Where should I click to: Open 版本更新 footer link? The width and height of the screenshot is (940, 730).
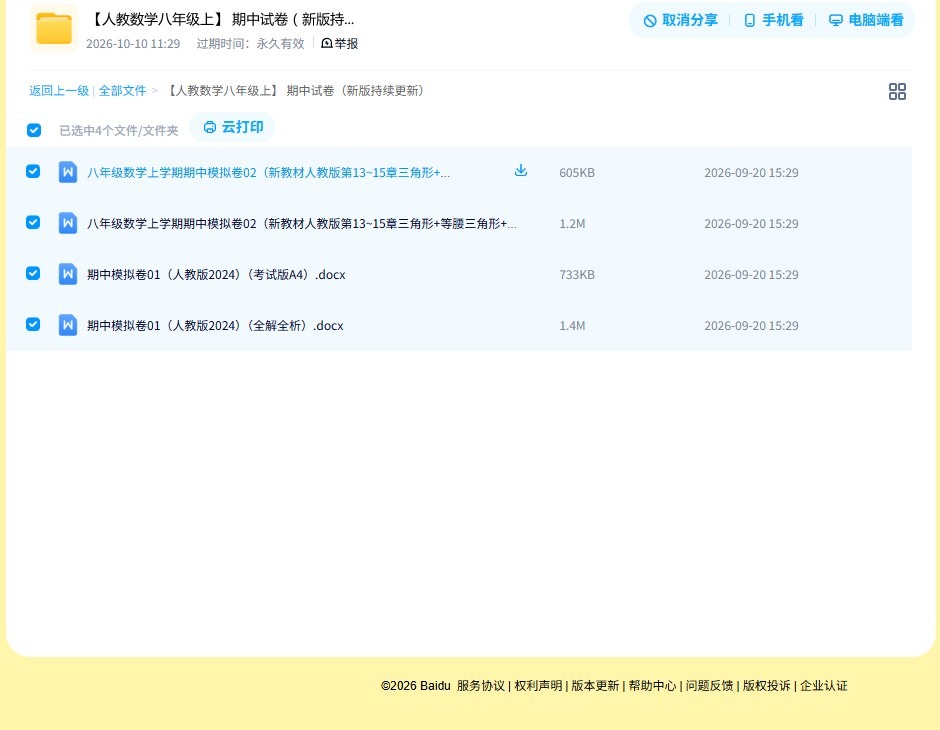(595, 686)
